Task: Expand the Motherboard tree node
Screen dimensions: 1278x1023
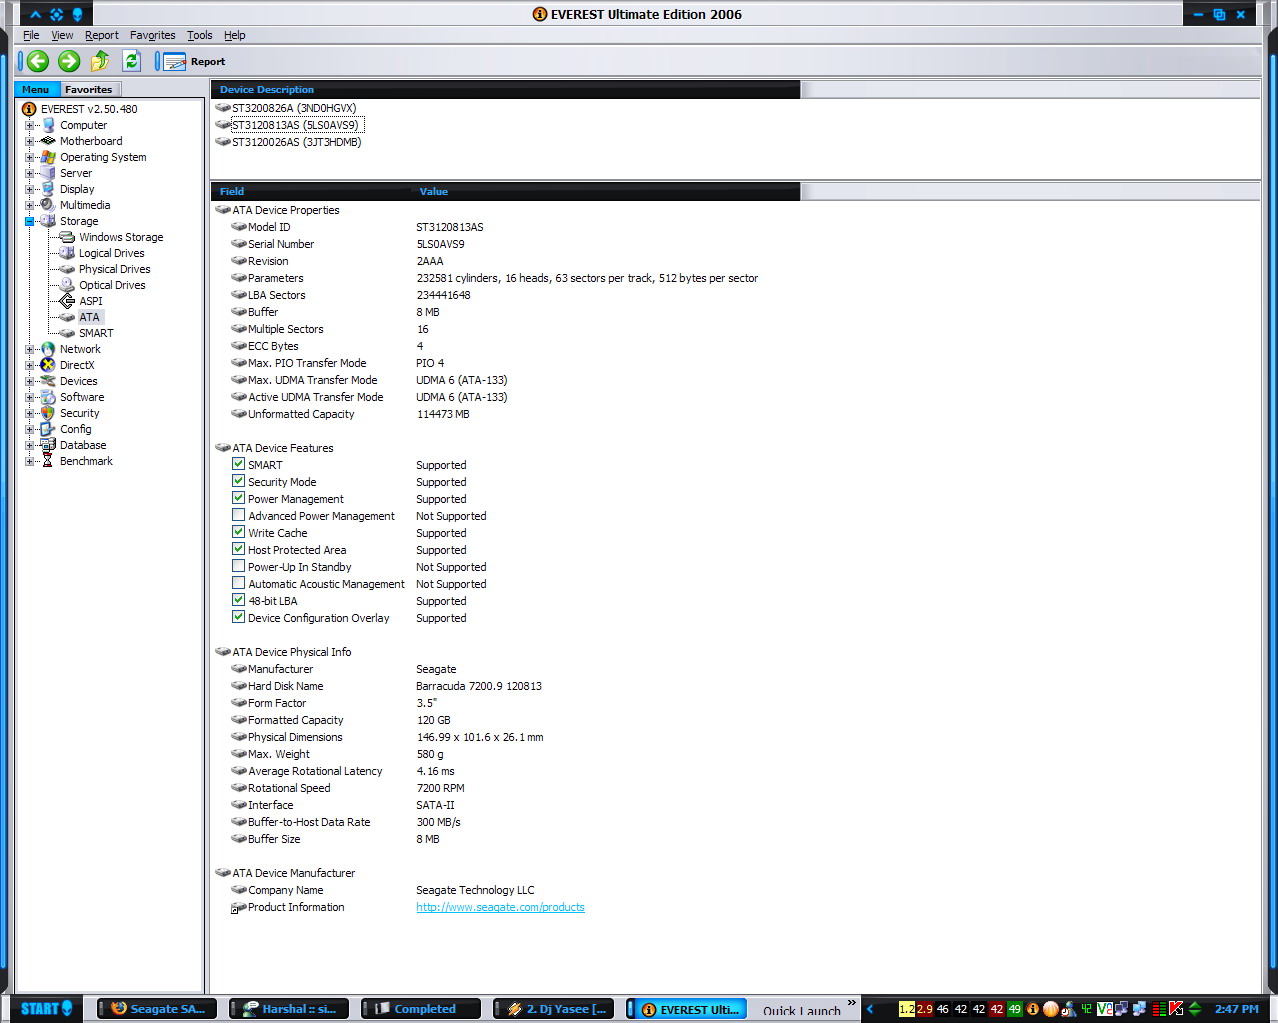Action: (29, 141)
